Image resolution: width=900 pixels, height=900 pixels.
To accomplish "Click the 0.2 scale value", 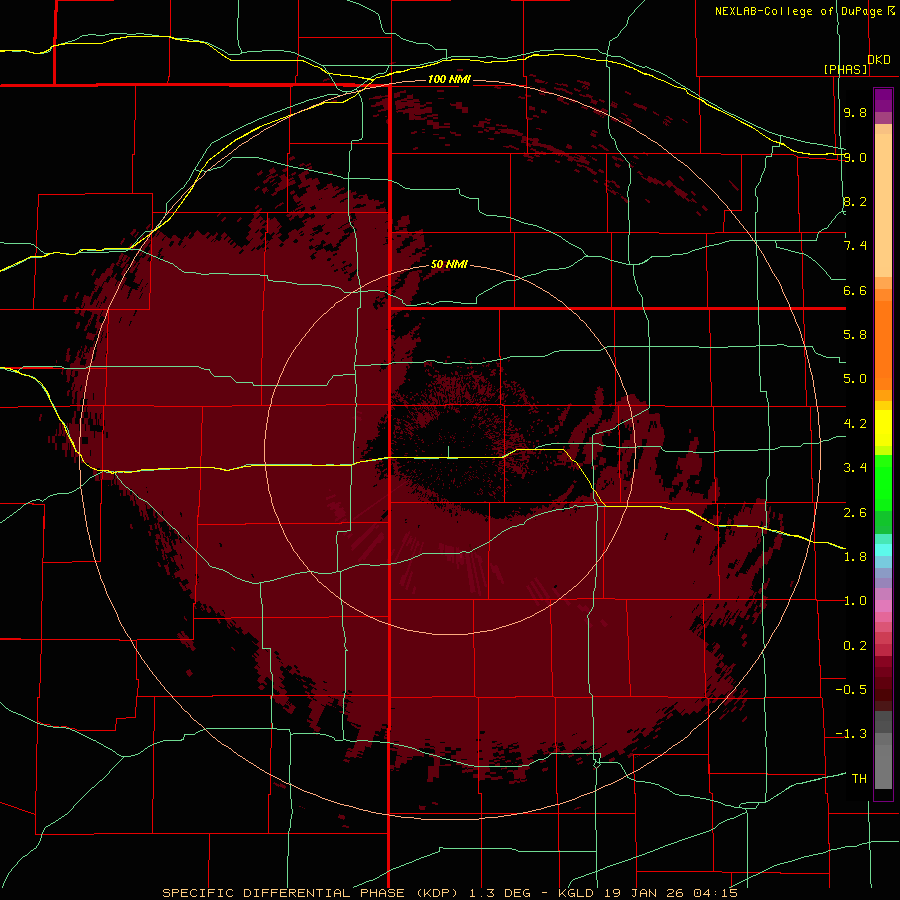I will click(855, 646).
